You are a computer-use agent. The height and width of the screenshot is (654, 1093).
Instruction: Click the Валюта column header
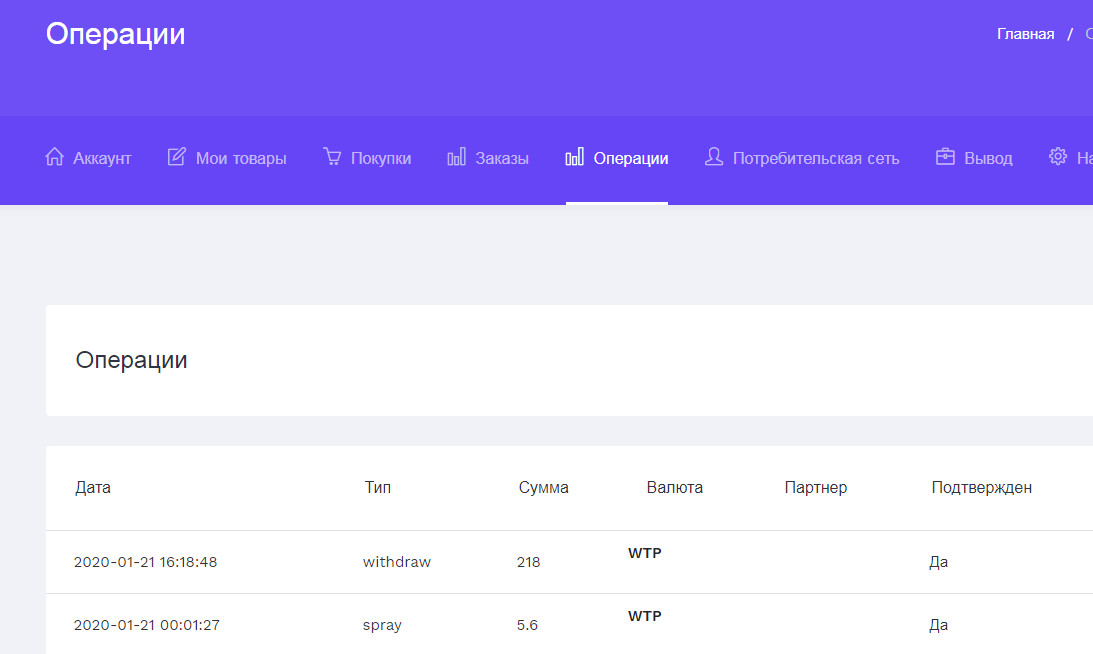674,488
